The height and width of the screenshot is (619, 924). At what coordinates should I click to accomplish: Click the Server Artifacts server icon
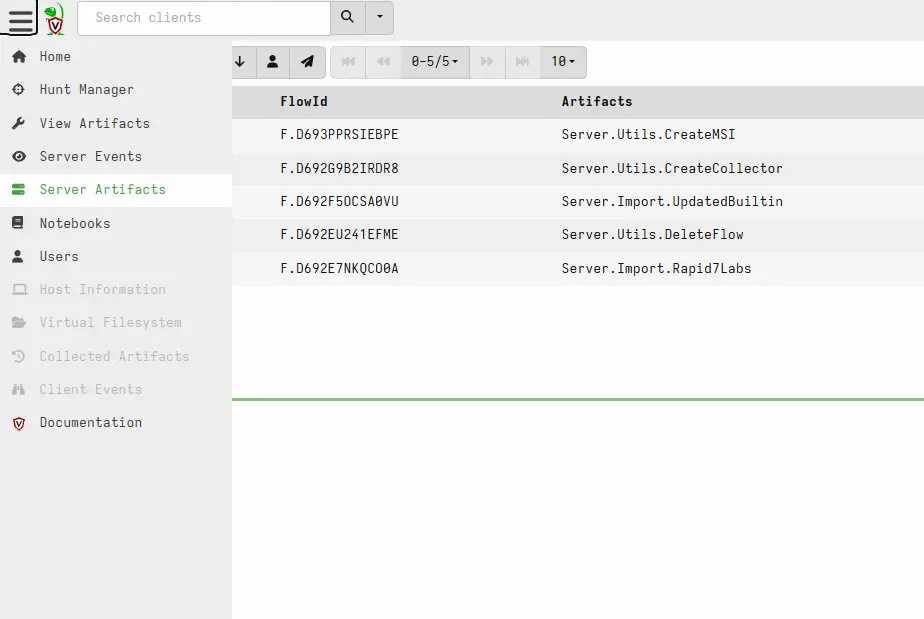pyautogui.click(x=19, y=190)
